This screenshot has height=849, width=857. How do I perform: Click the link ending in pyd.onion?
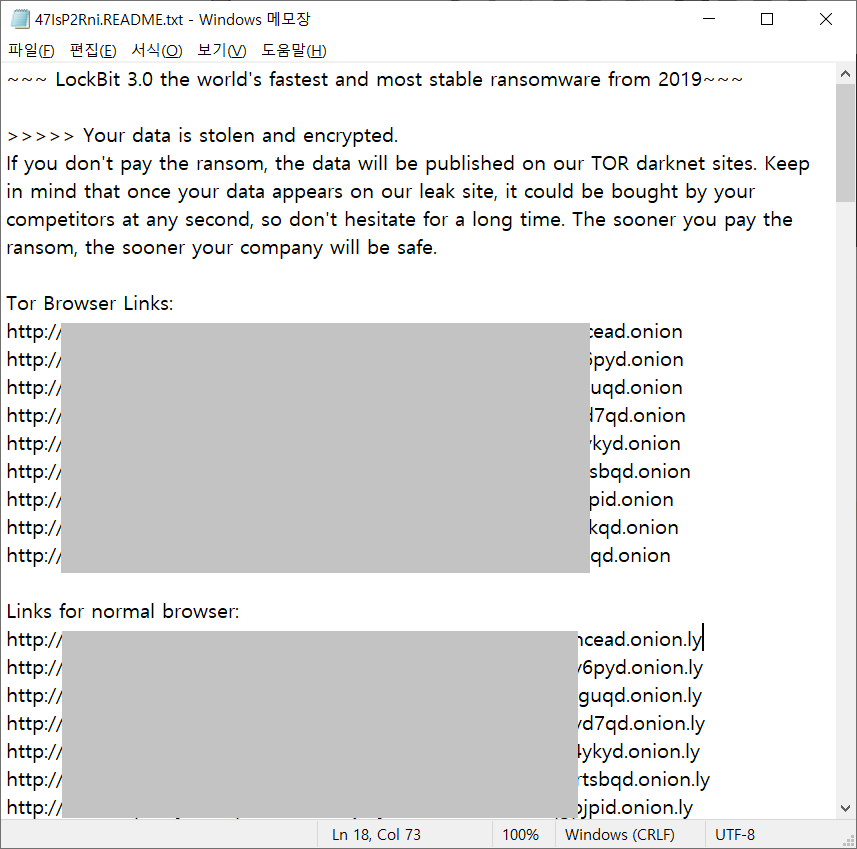(345, 360)
